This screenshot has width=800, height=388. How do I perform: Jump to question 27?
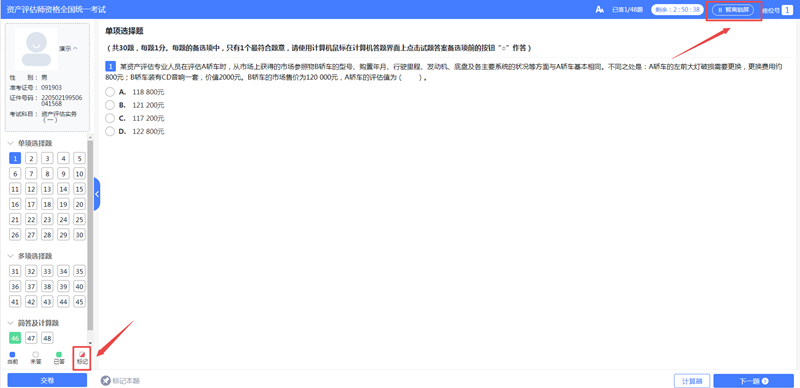pos(31,235)
